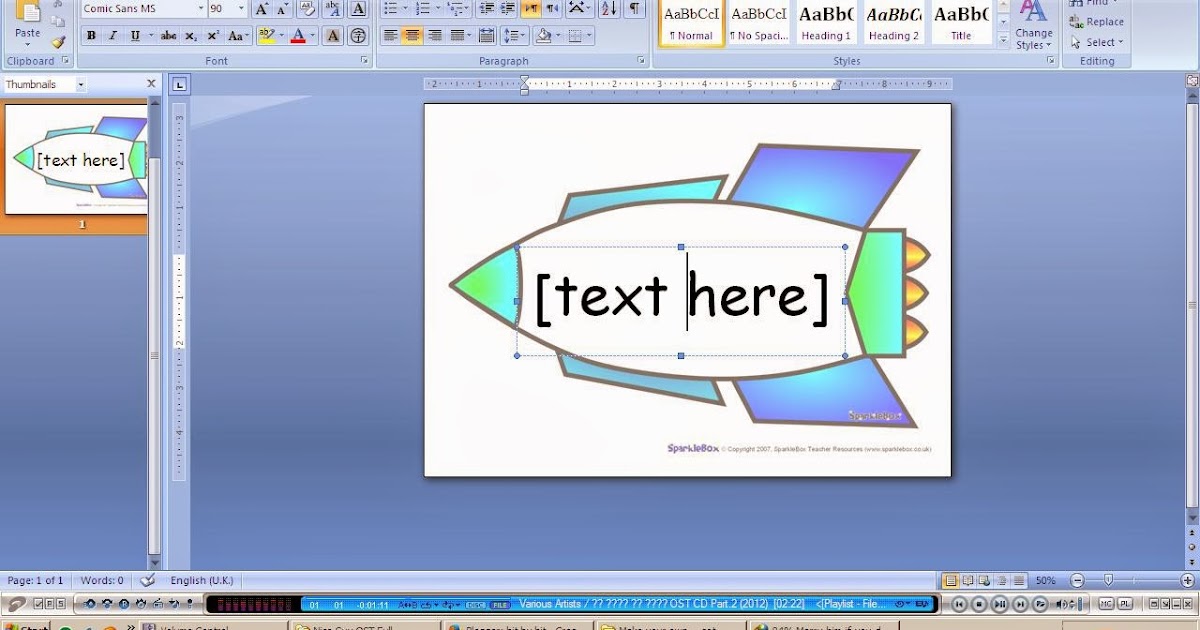Screen dimensions: 1200x630
Task: Click the proofing errors icon in status bar
Action: point(148,580)
